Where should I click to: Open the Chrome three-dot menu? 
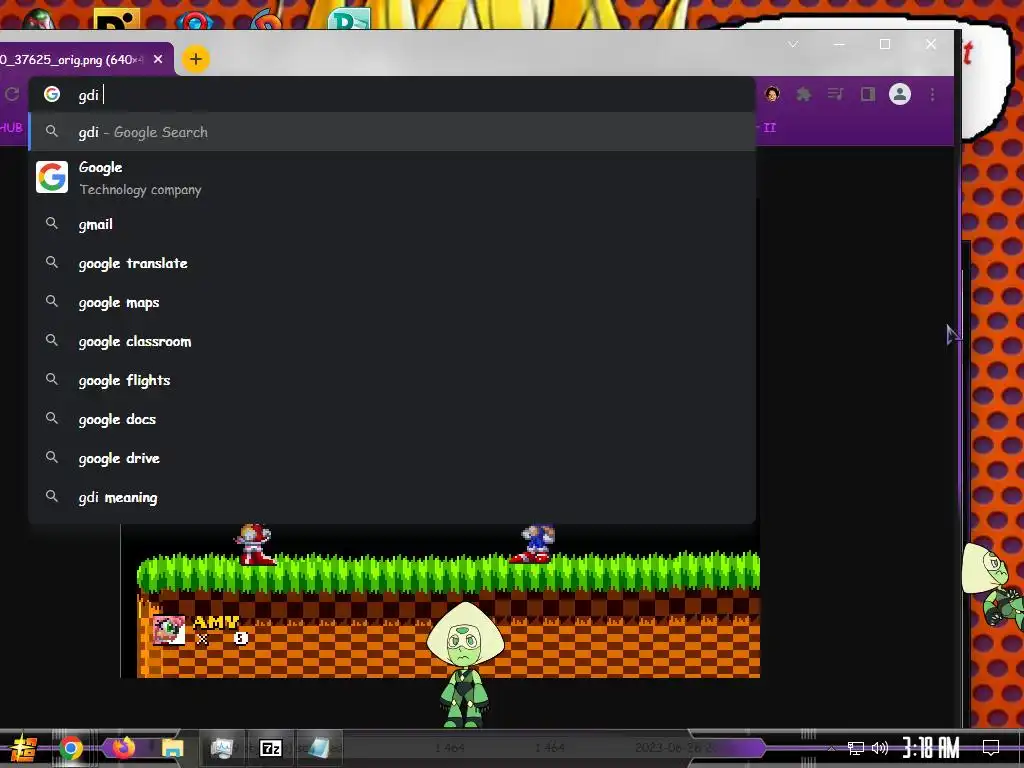coord(933,94)
